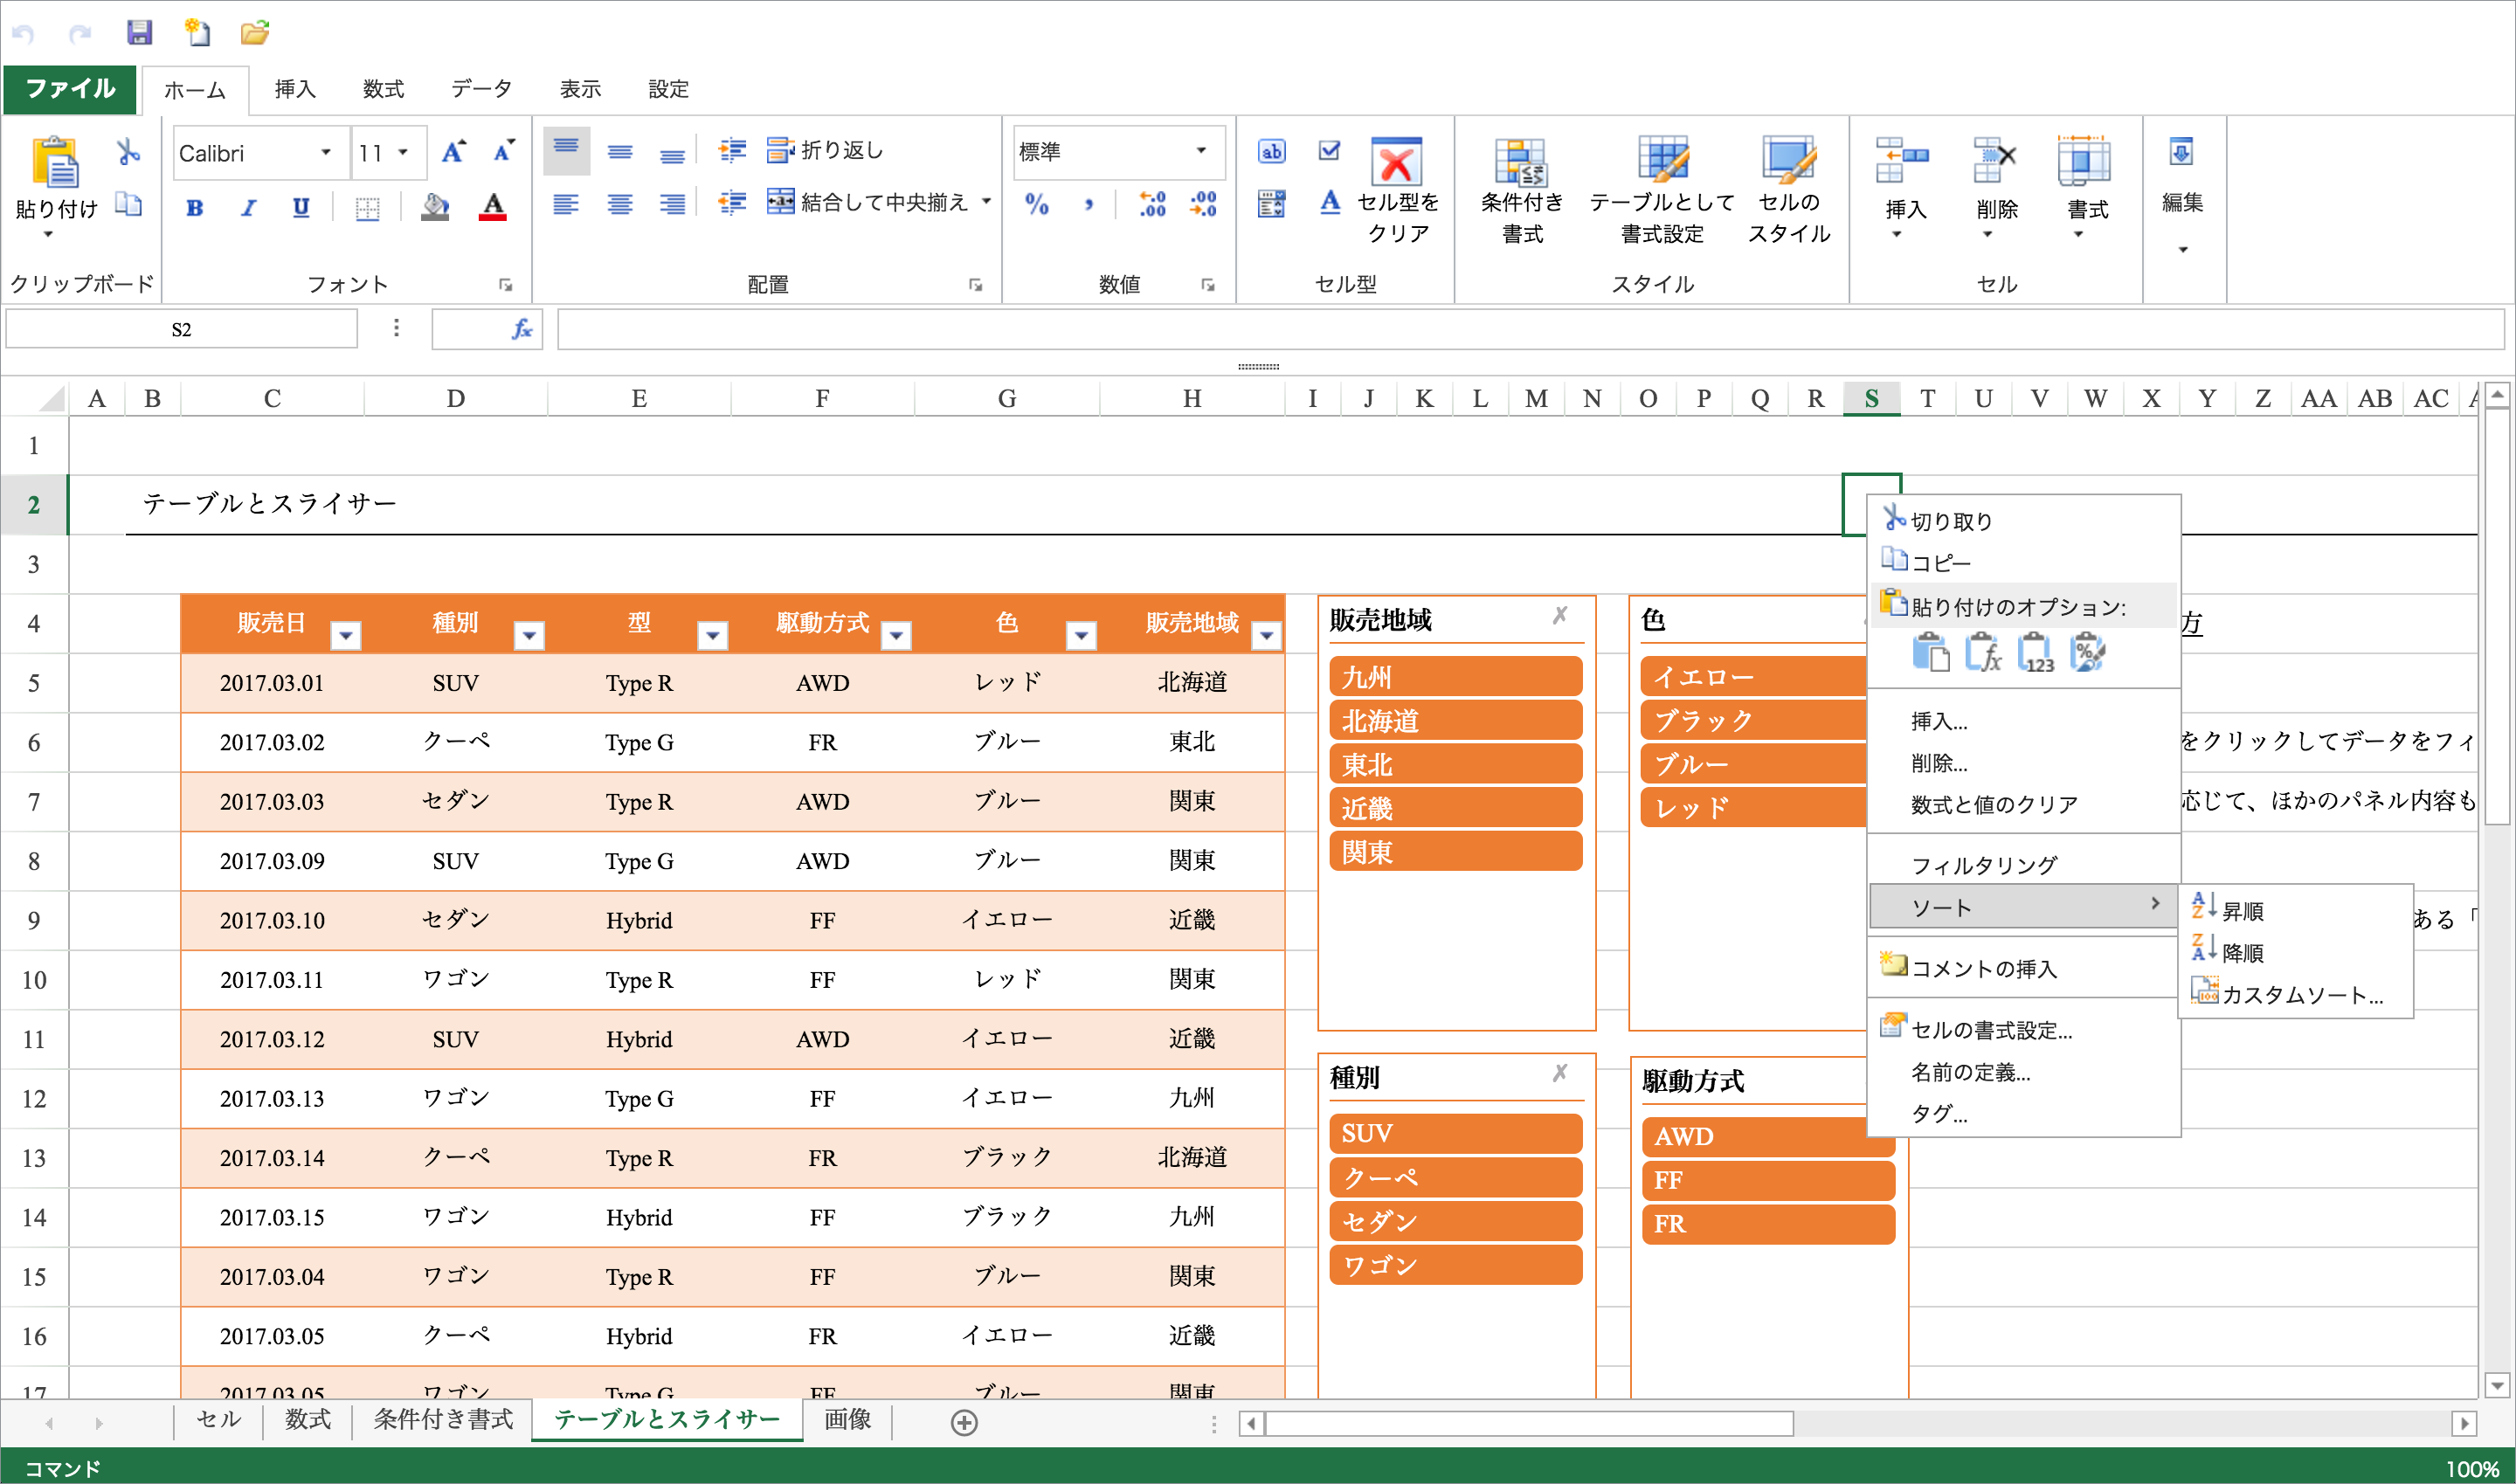The width and height of the screenshot is (2516, 1484).
Task: Open a file with the folder icon
Action: (x=255, y=33)
